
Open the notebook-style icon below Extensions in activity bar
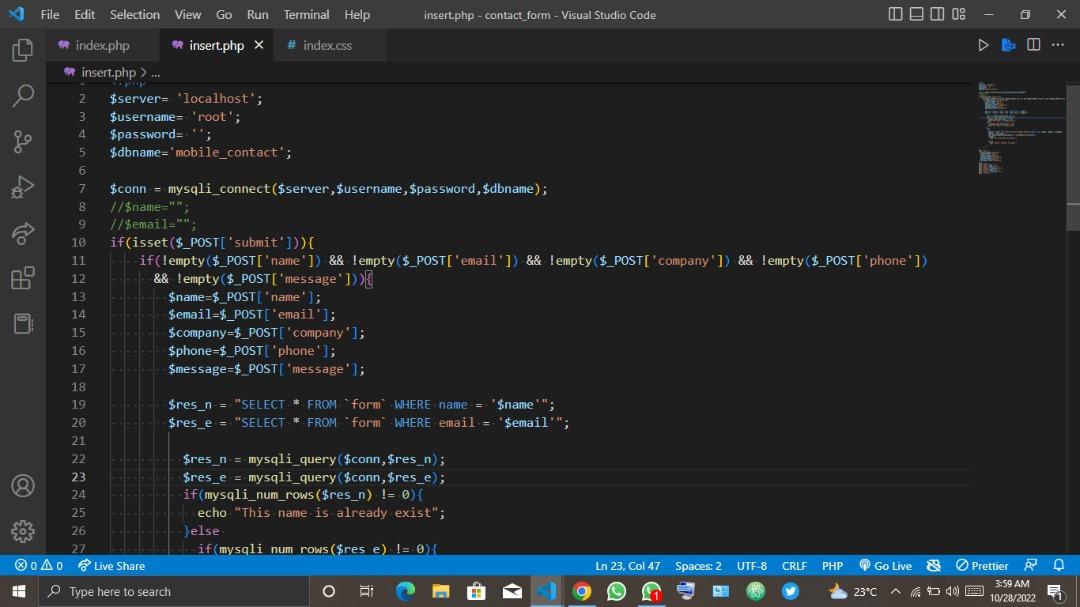(23, 324)
